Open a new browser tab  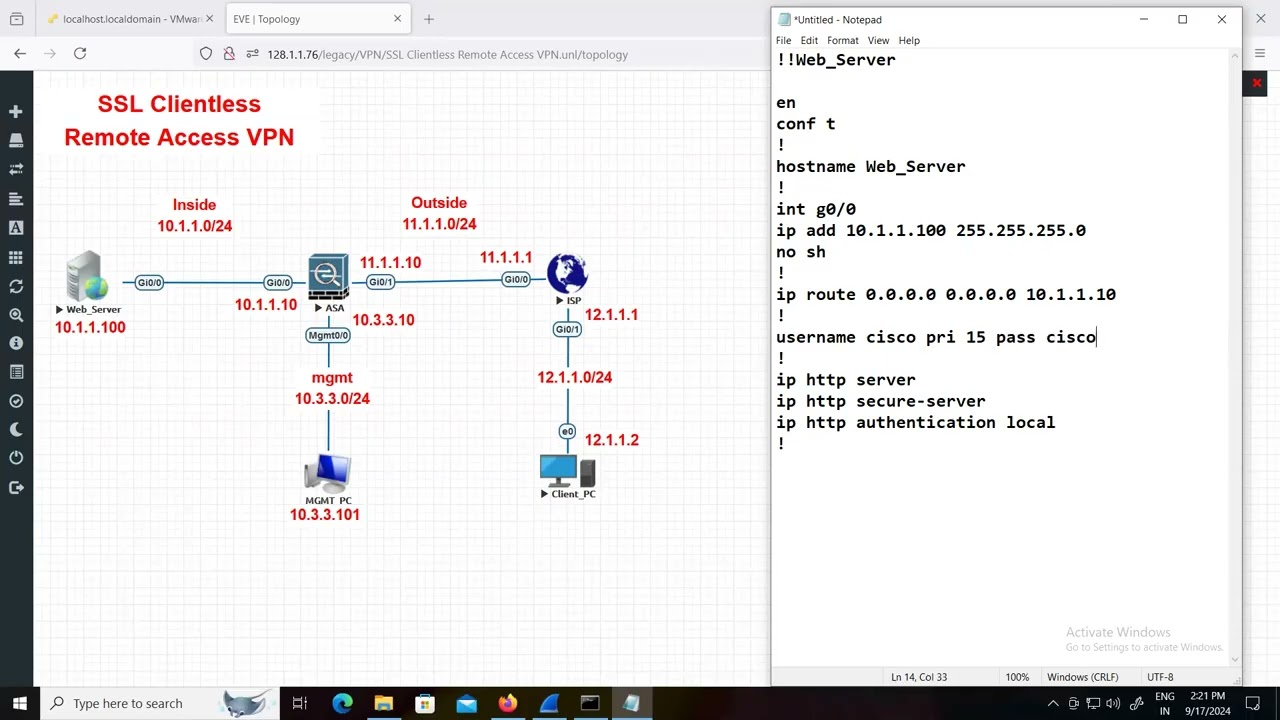click(x=429, y=19)
